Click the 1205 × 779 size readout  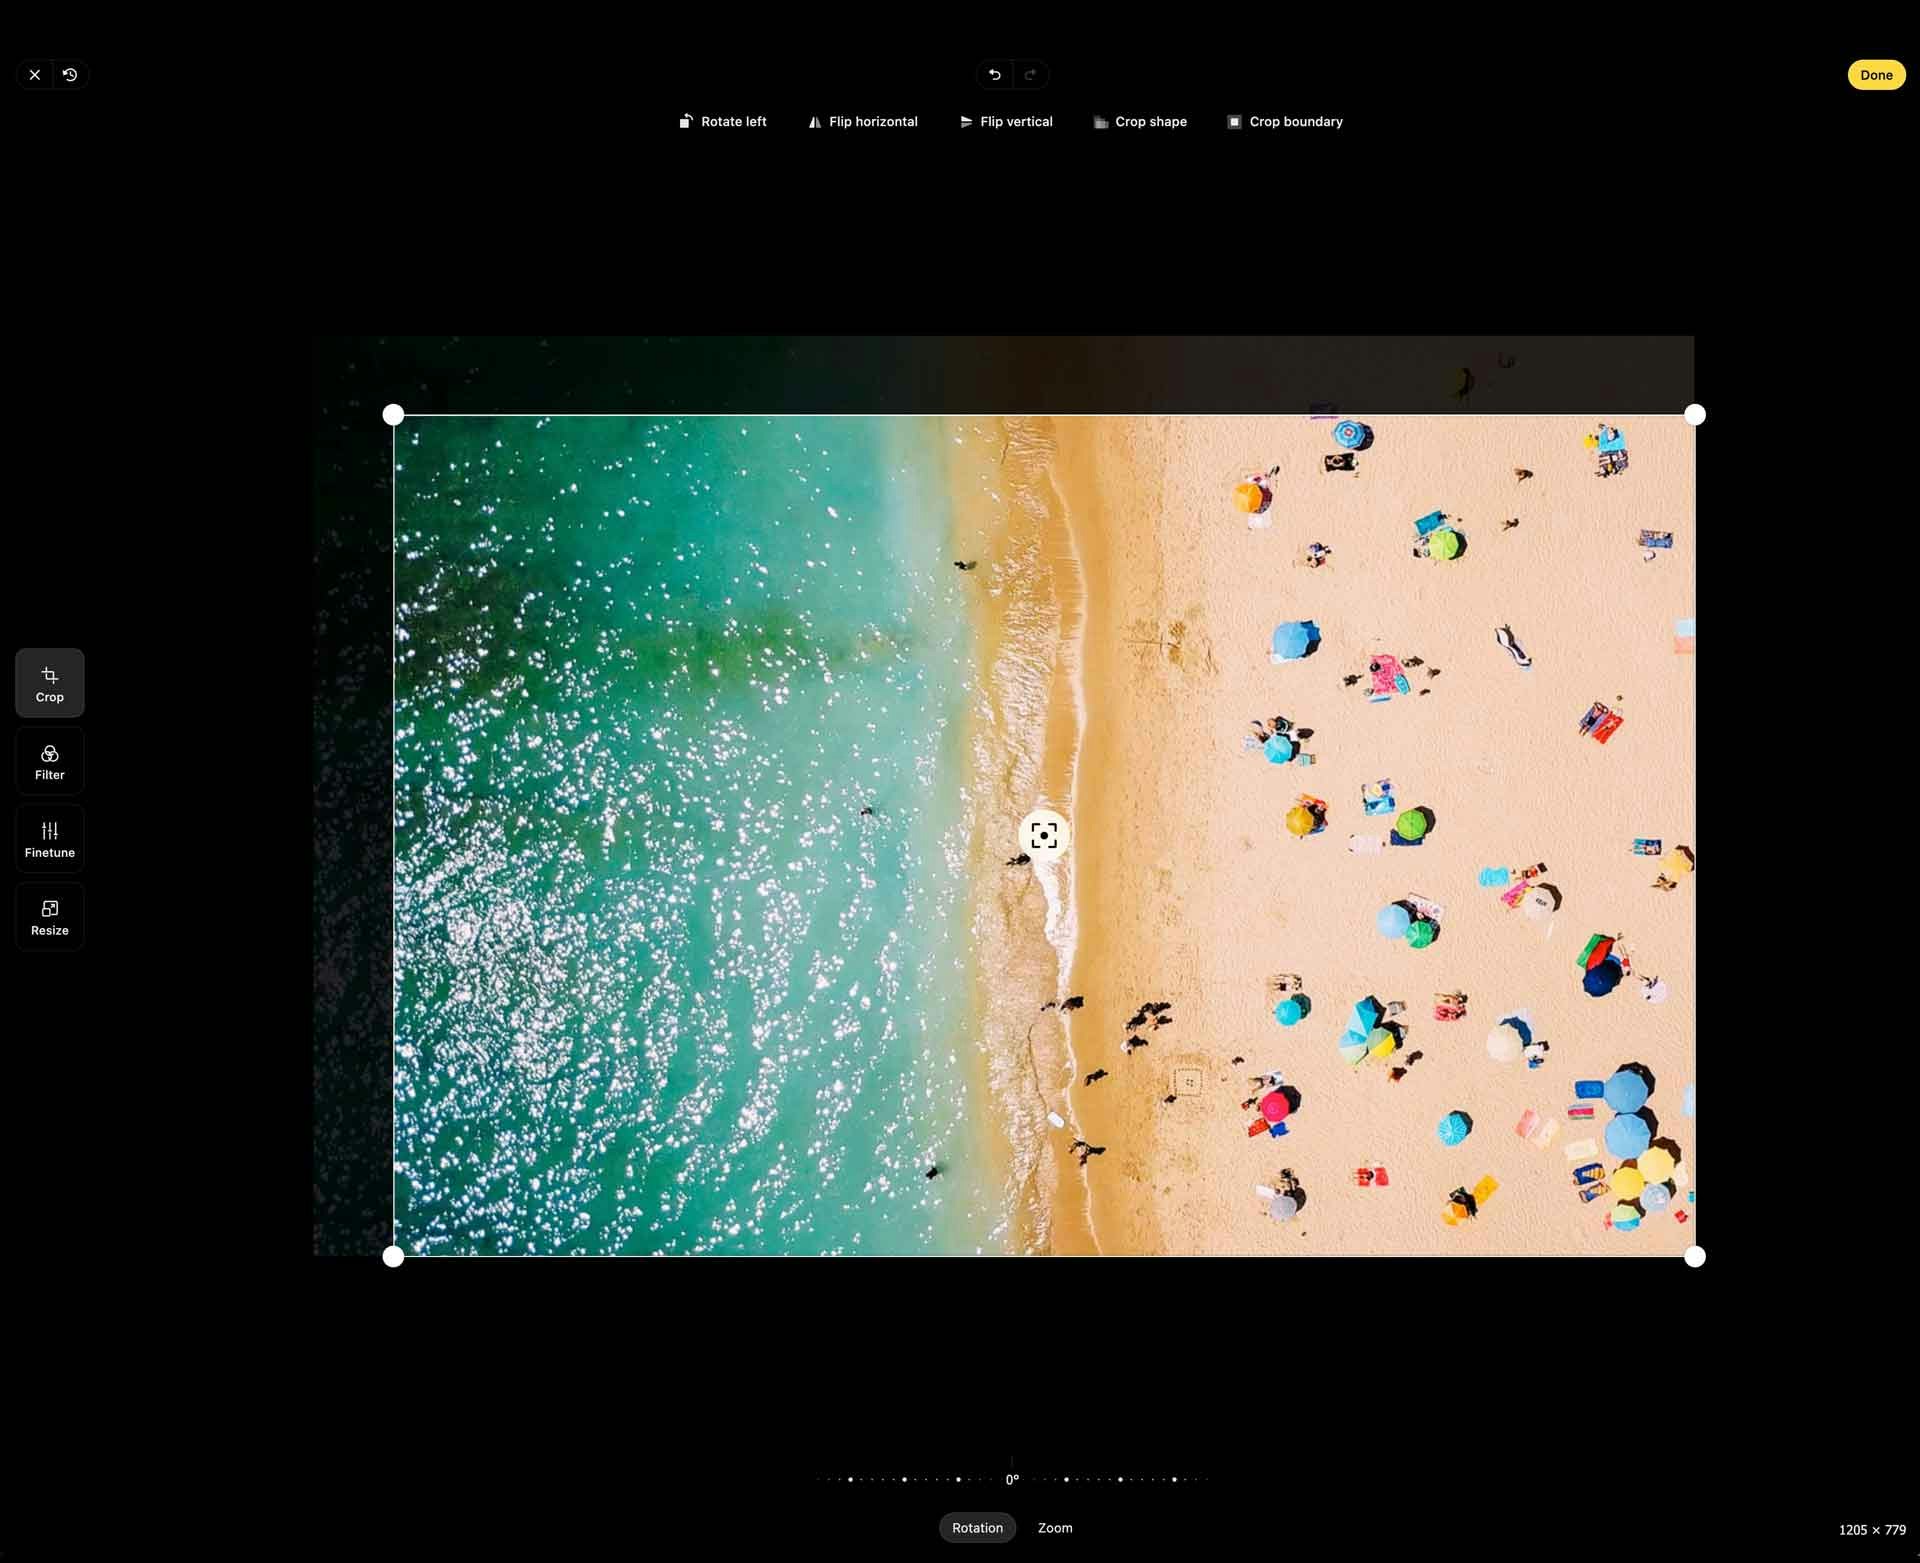1872,1530
